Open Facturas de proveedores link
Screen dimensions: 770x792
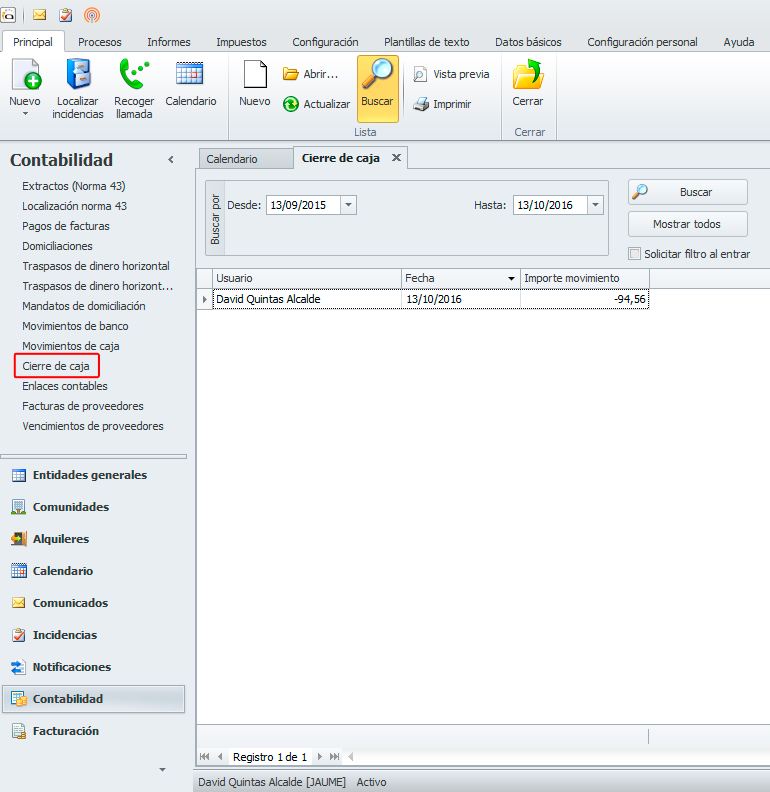pyautogui.click(x=83, y=406)
